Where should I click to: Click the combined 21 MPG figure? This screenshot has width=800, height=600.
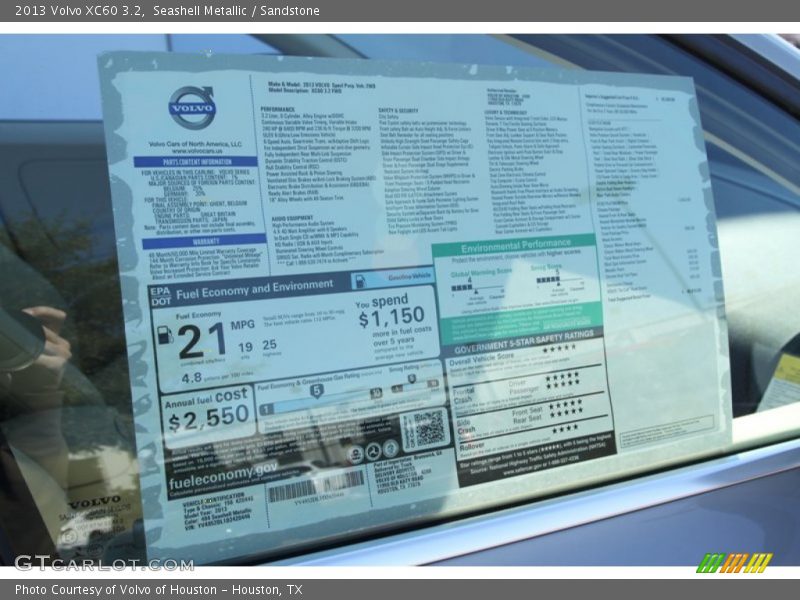tap(202, 340)
